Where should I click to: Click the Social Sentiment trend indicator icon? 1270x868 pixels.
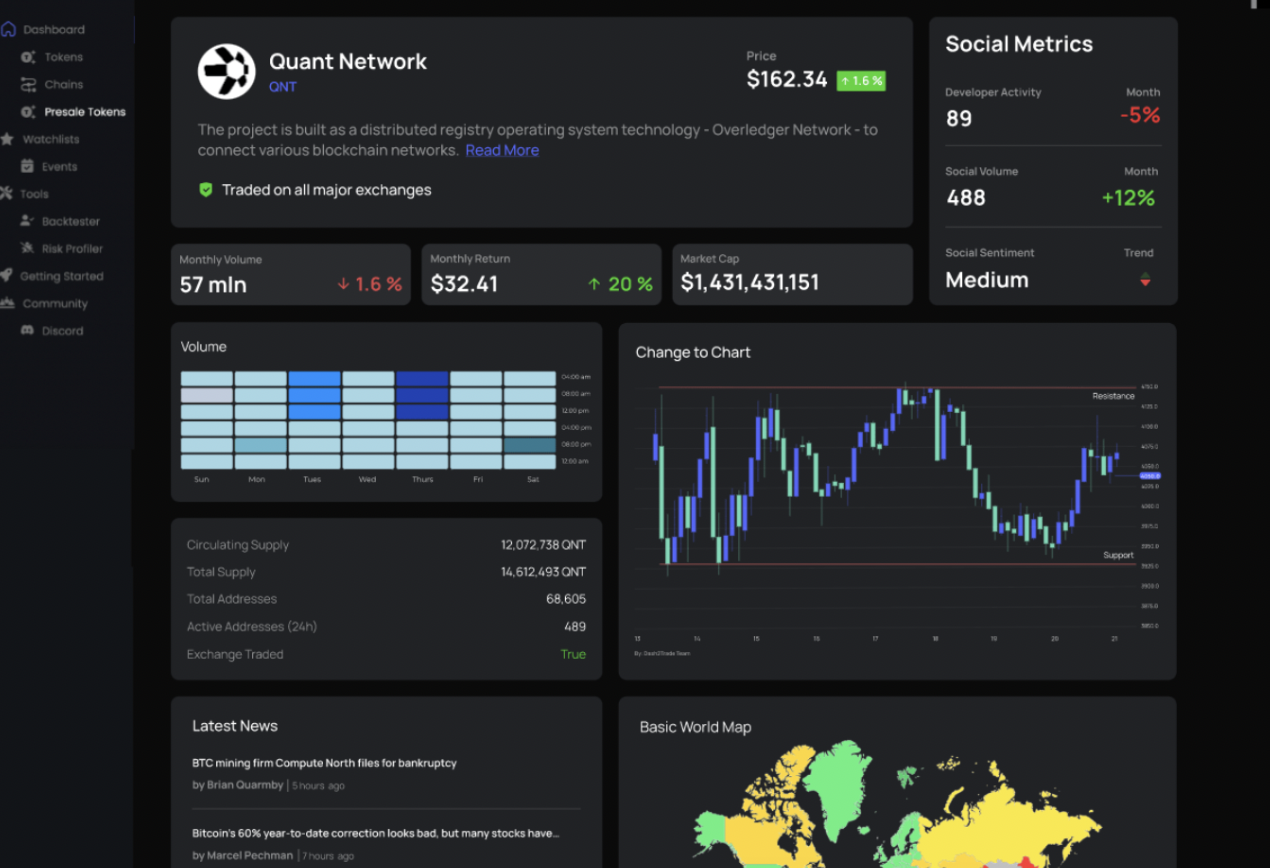pos(1145,280)
